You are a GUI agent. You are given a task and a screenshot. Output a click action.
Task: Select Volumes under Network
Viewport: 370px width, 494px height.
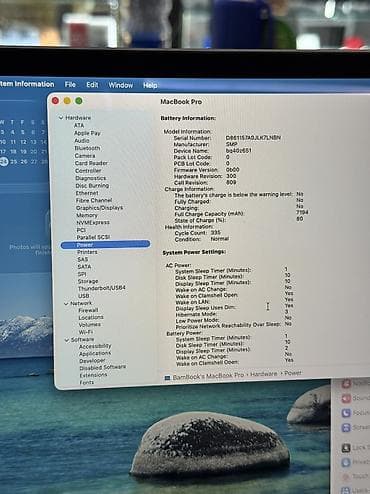[90, 325]
